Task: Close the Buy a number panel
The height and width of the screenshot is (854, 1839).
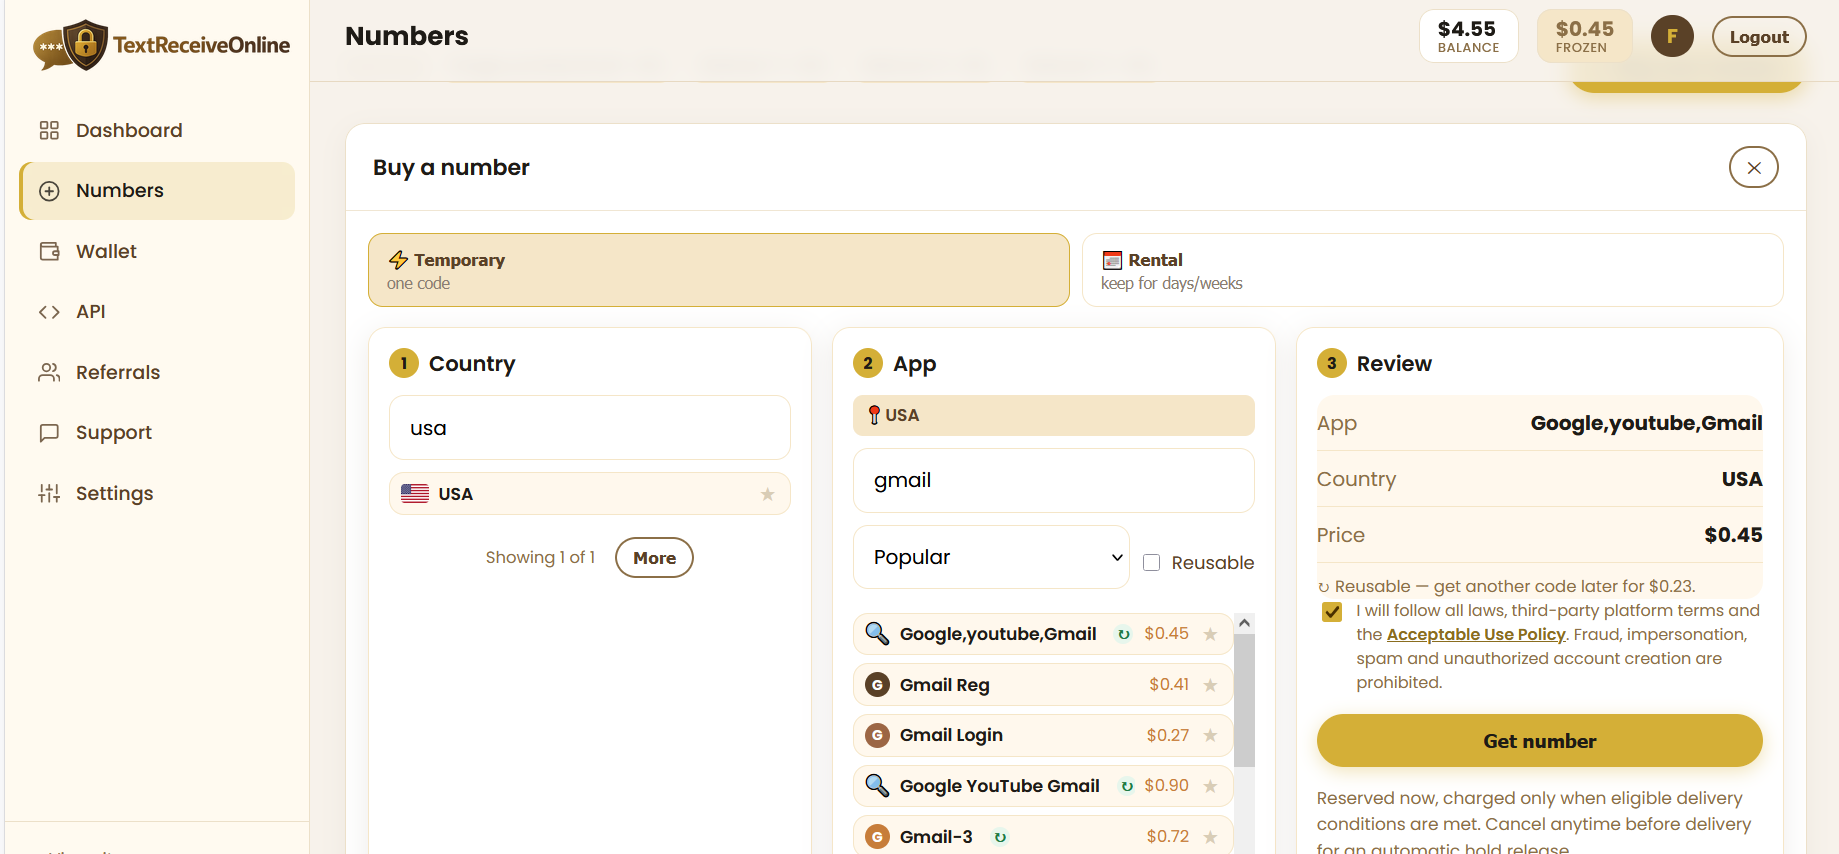Action: click(x=1754, y=168)
